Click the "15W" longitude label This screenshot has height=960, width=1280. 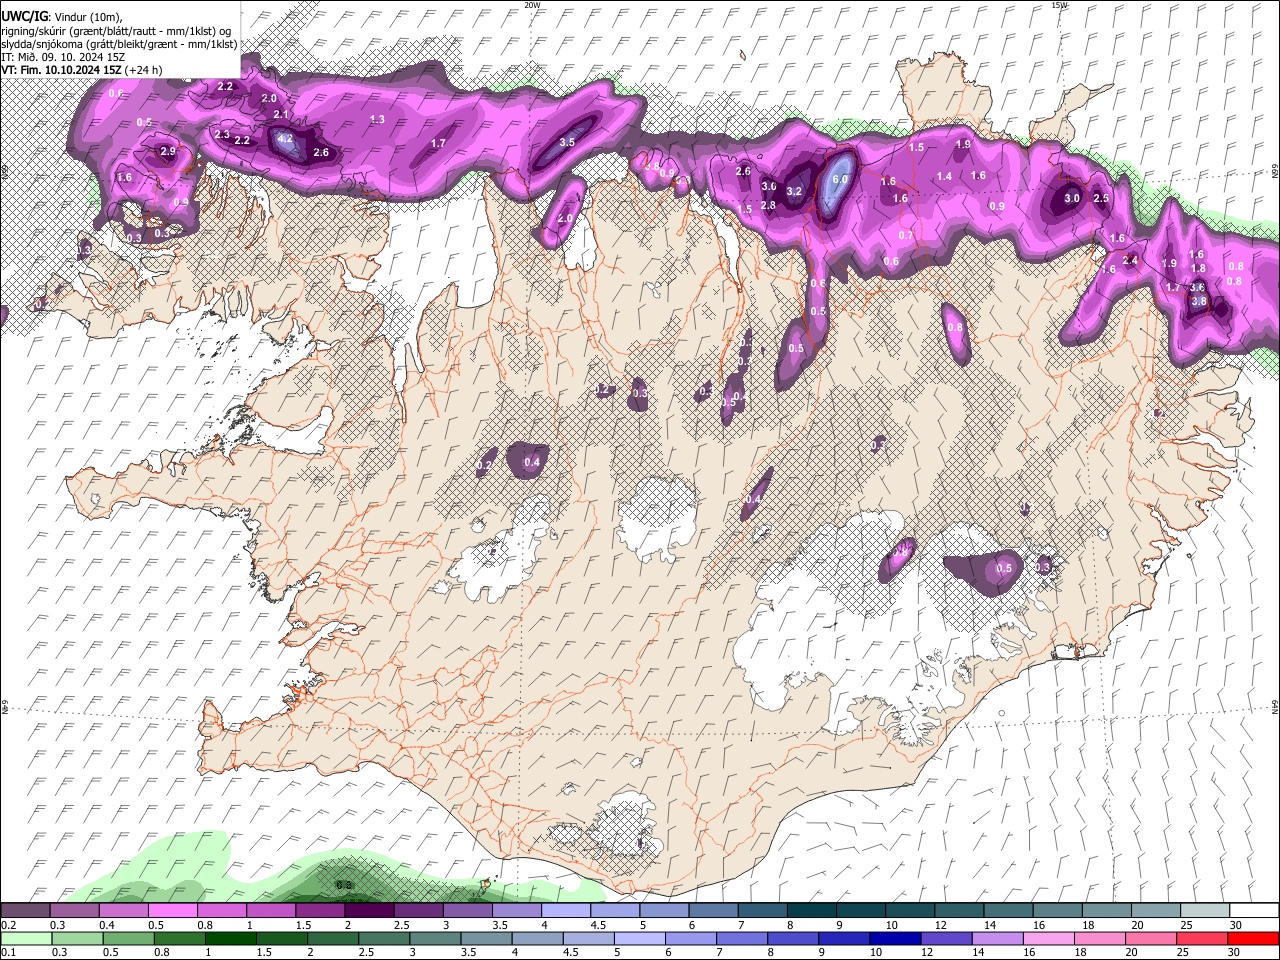(x=1059, y=5)
